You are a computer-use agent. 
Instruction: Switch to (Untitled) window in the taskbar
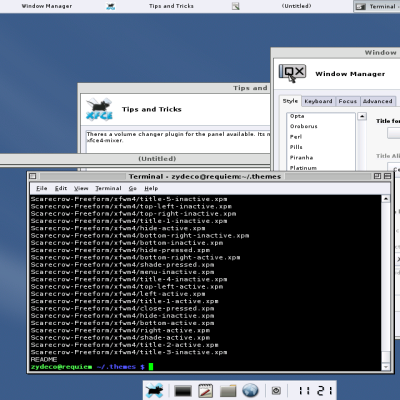click(x=296, y=6)
